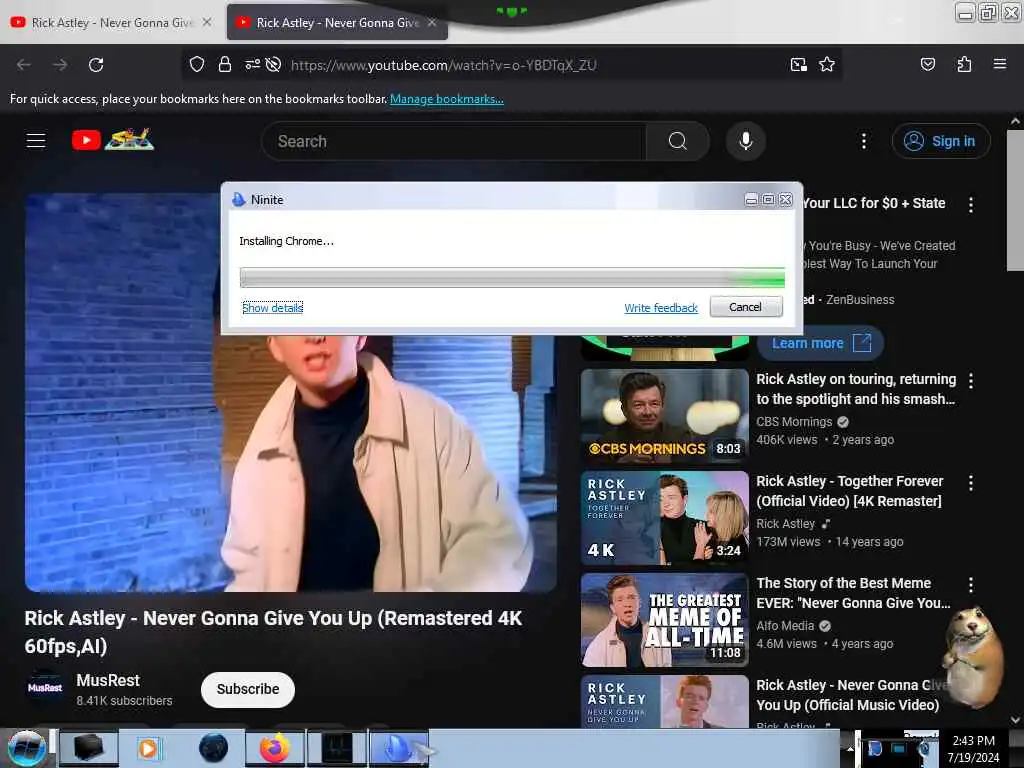The height and width of the screenshot is (768, 1024).
Task: Reload the page with the refresh icon
Action: 96,65
